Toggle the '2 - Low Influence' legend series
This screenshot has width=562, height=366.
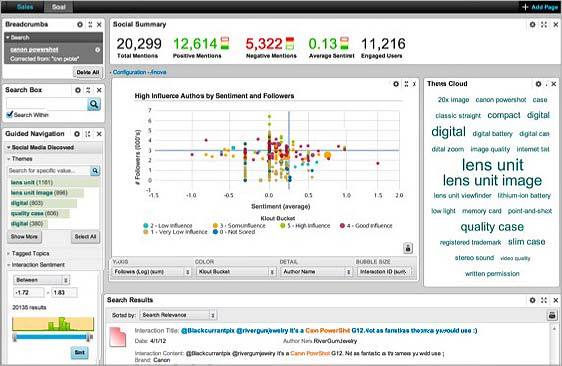(x=168, y=225)
